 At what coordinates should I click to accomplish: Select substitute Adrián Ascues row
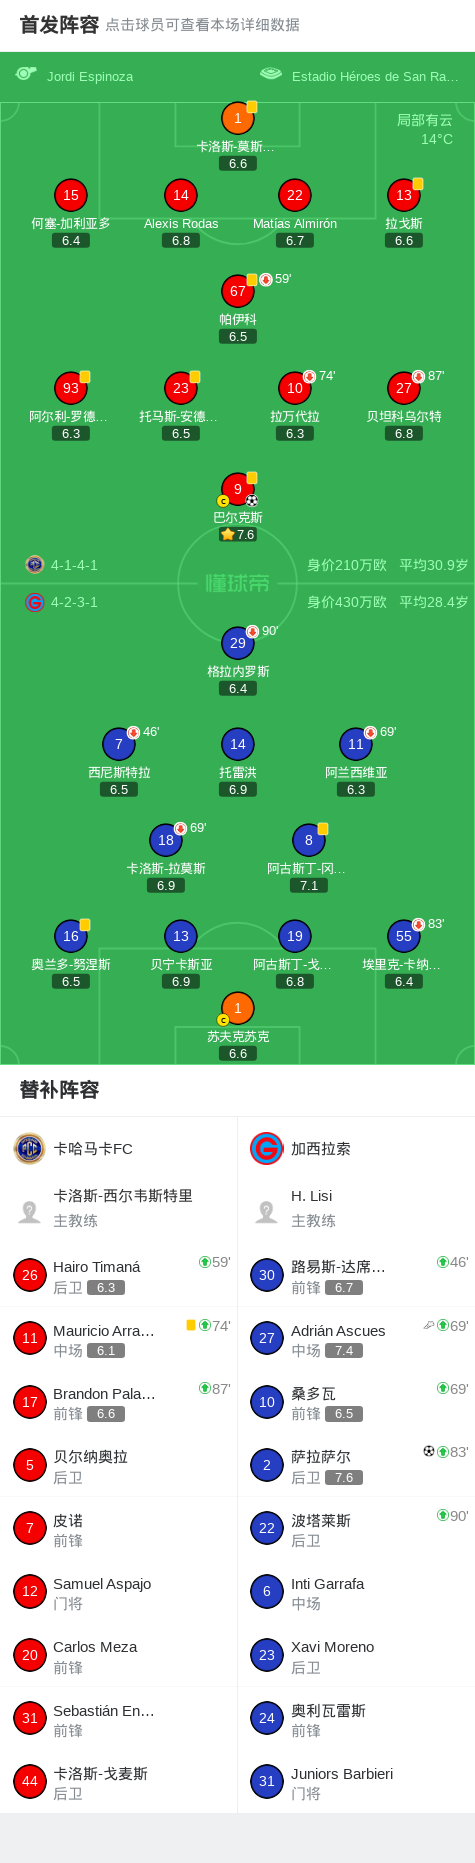[x=356, y=1338]
